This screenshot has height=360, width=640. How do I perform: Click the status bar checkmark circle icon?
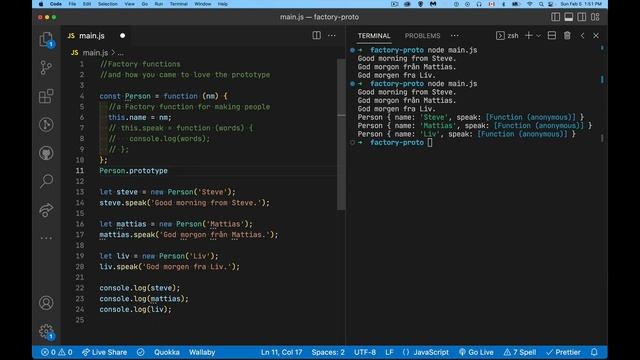point(140,352)
